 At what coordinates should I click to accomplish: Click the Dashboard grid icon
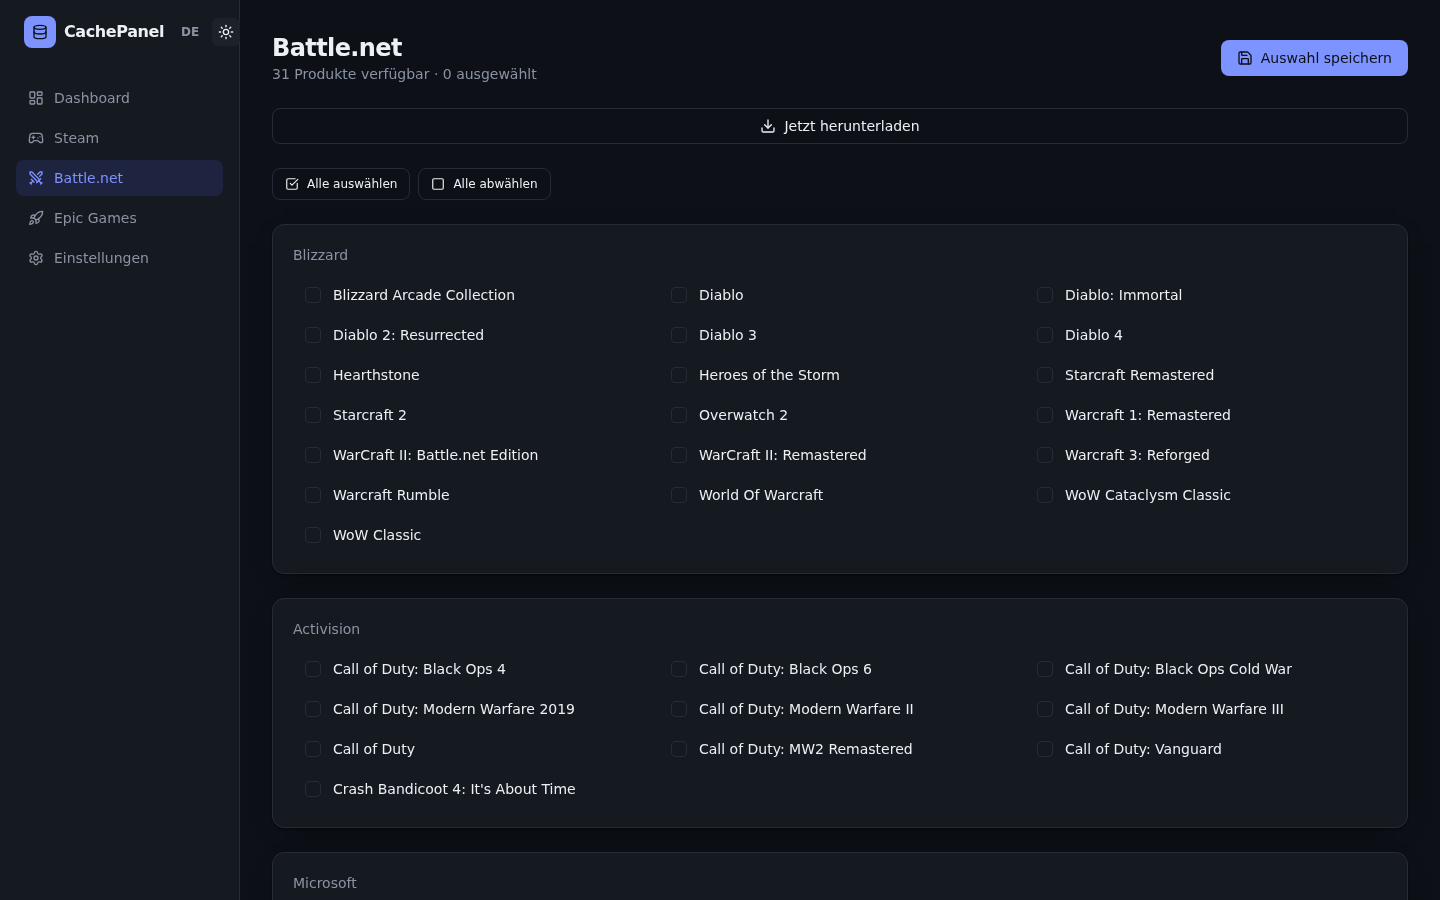coord(36,98)
